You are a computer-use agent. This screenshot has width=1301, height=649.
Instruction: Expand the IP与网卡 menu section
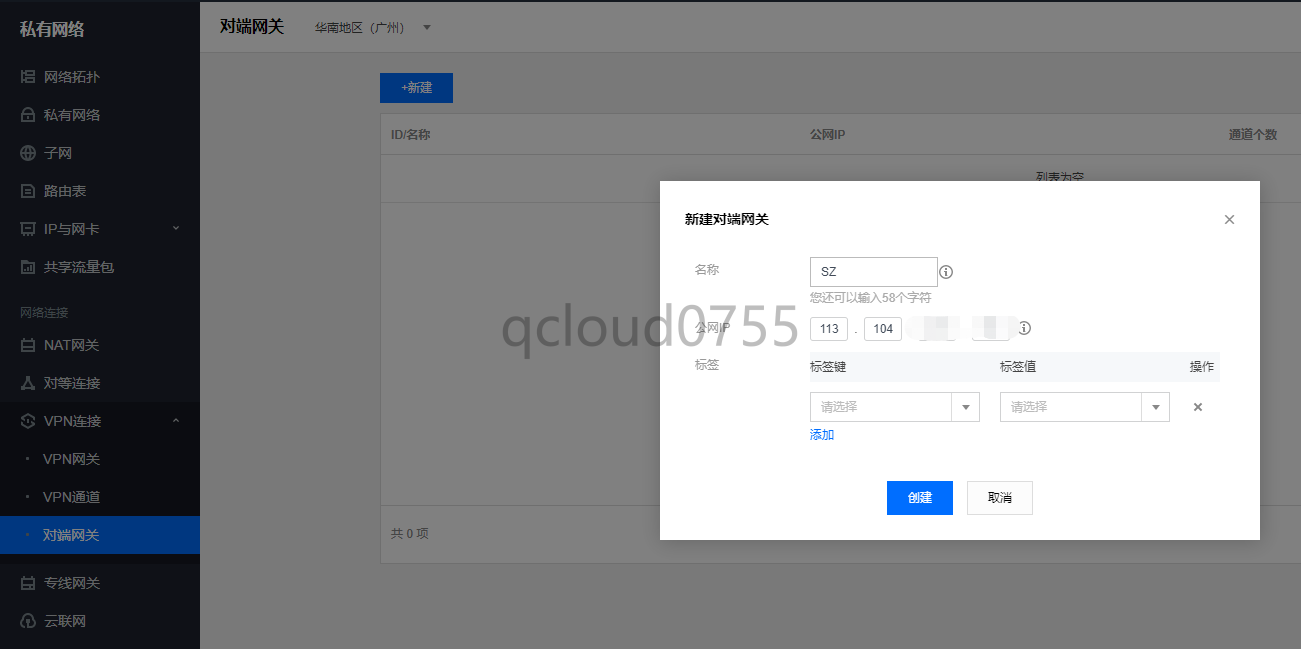tap(176, 229)
